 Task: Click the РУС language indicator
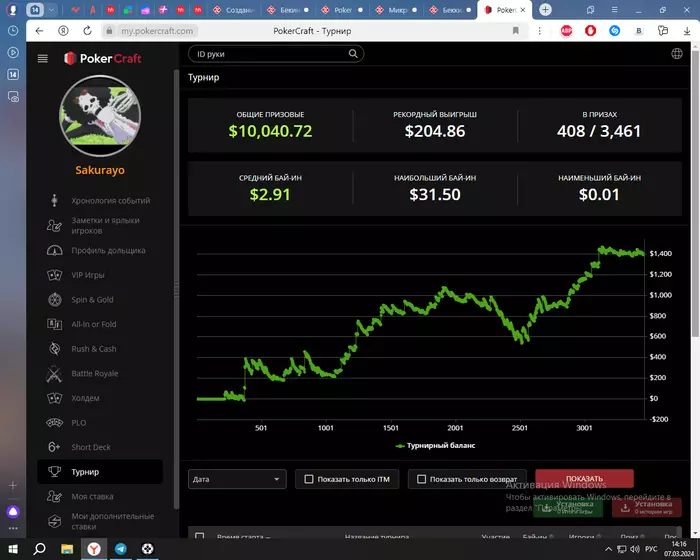coord(651,549)
